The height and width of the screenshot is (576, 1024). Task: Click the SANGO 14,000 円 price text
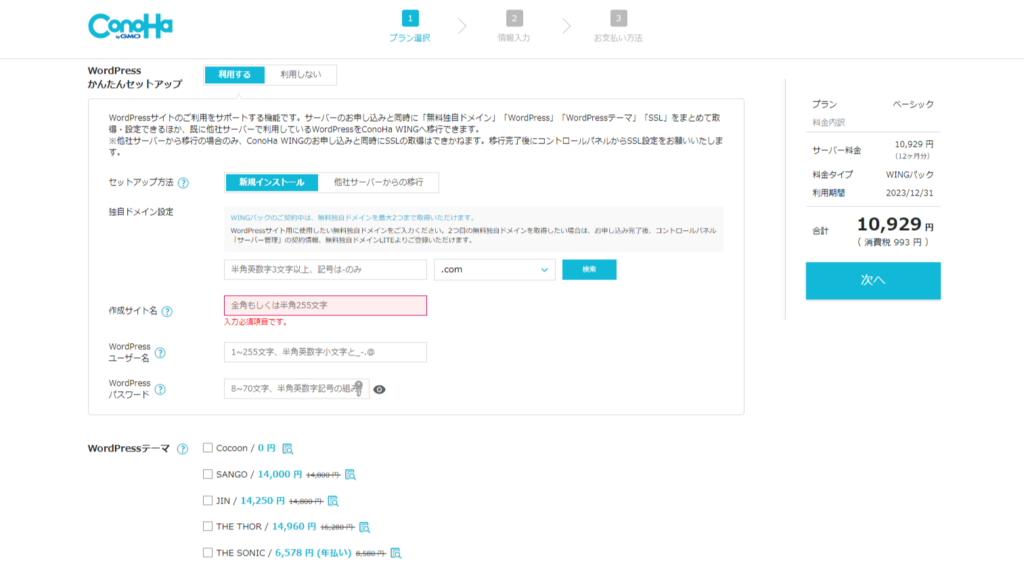click(x=280, y=474)
